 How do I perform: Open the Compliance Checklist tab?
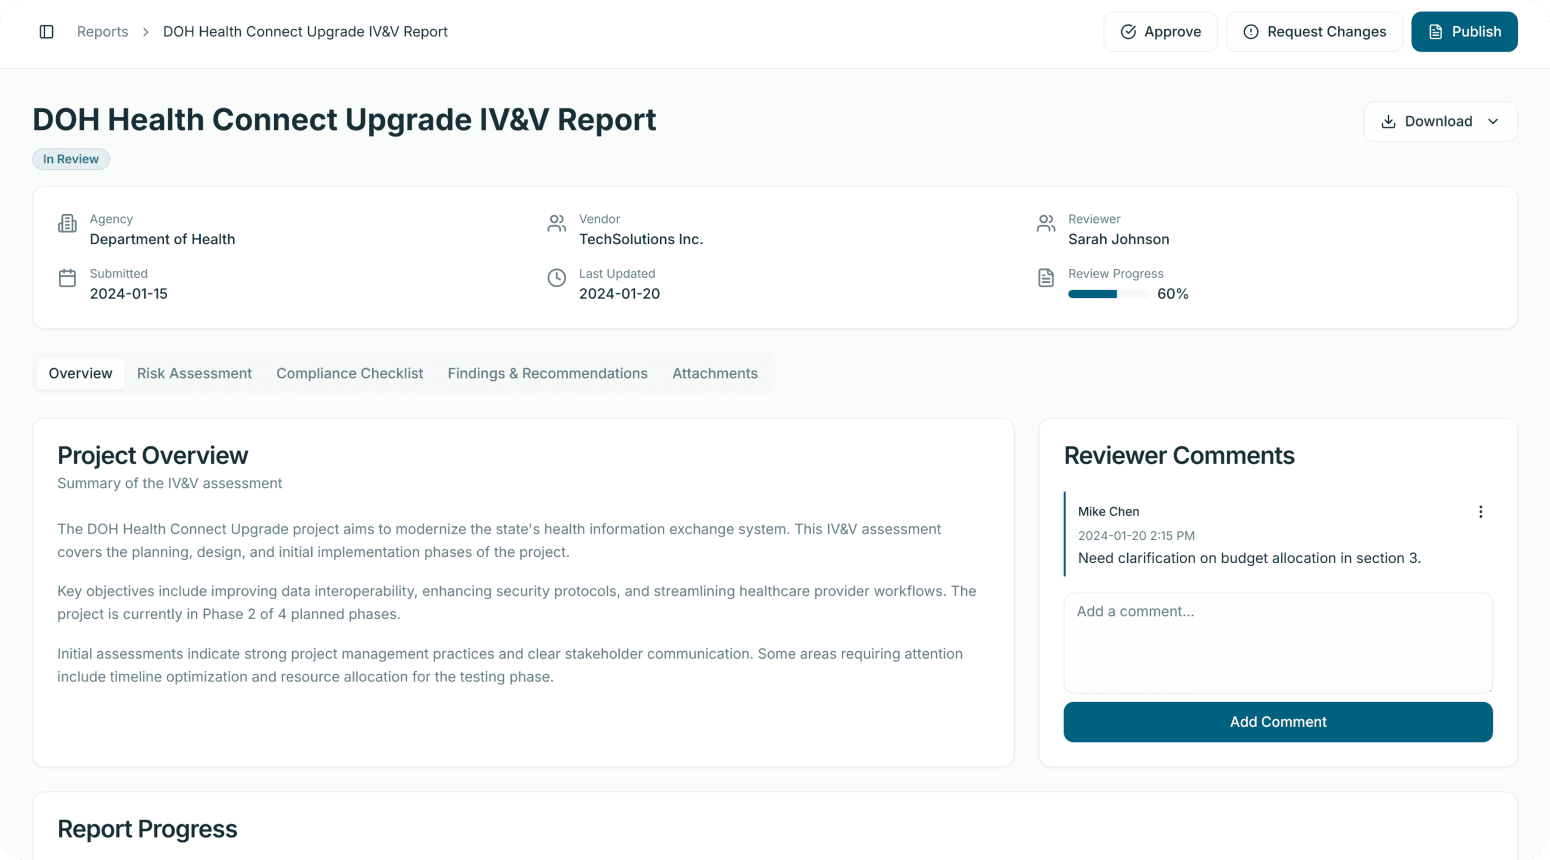pyautogui.click(x=349, y=373)
